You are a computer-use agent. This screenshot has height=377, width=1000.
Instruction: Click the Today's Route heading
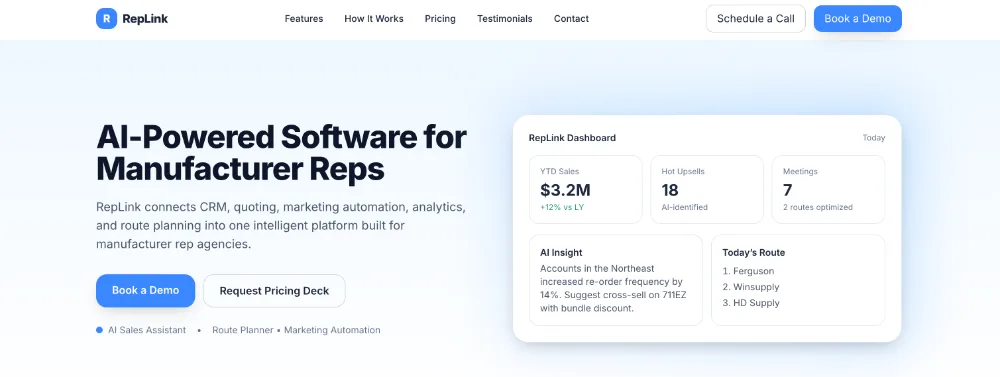[753, 253]
